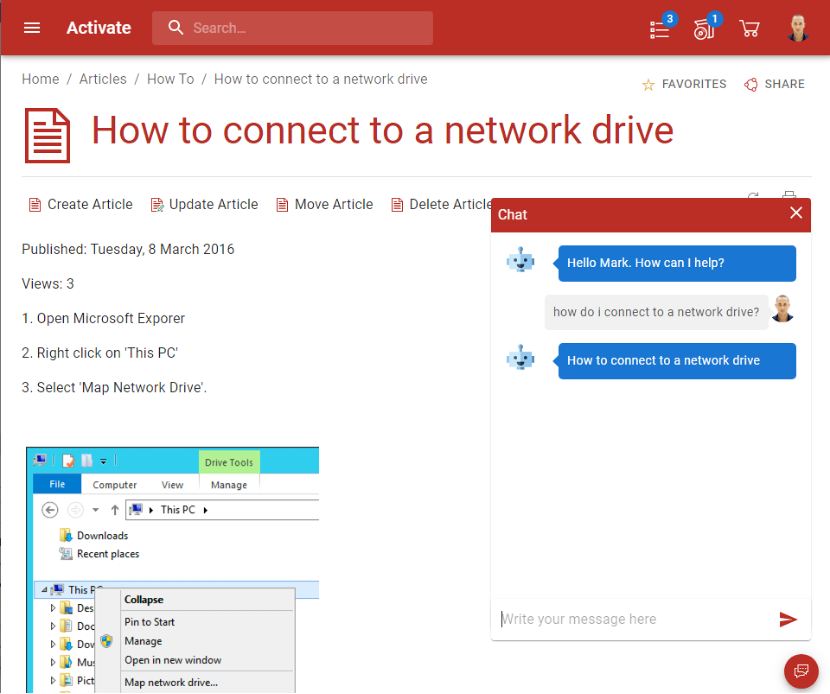Click Update Article

[x=204, y=204]
